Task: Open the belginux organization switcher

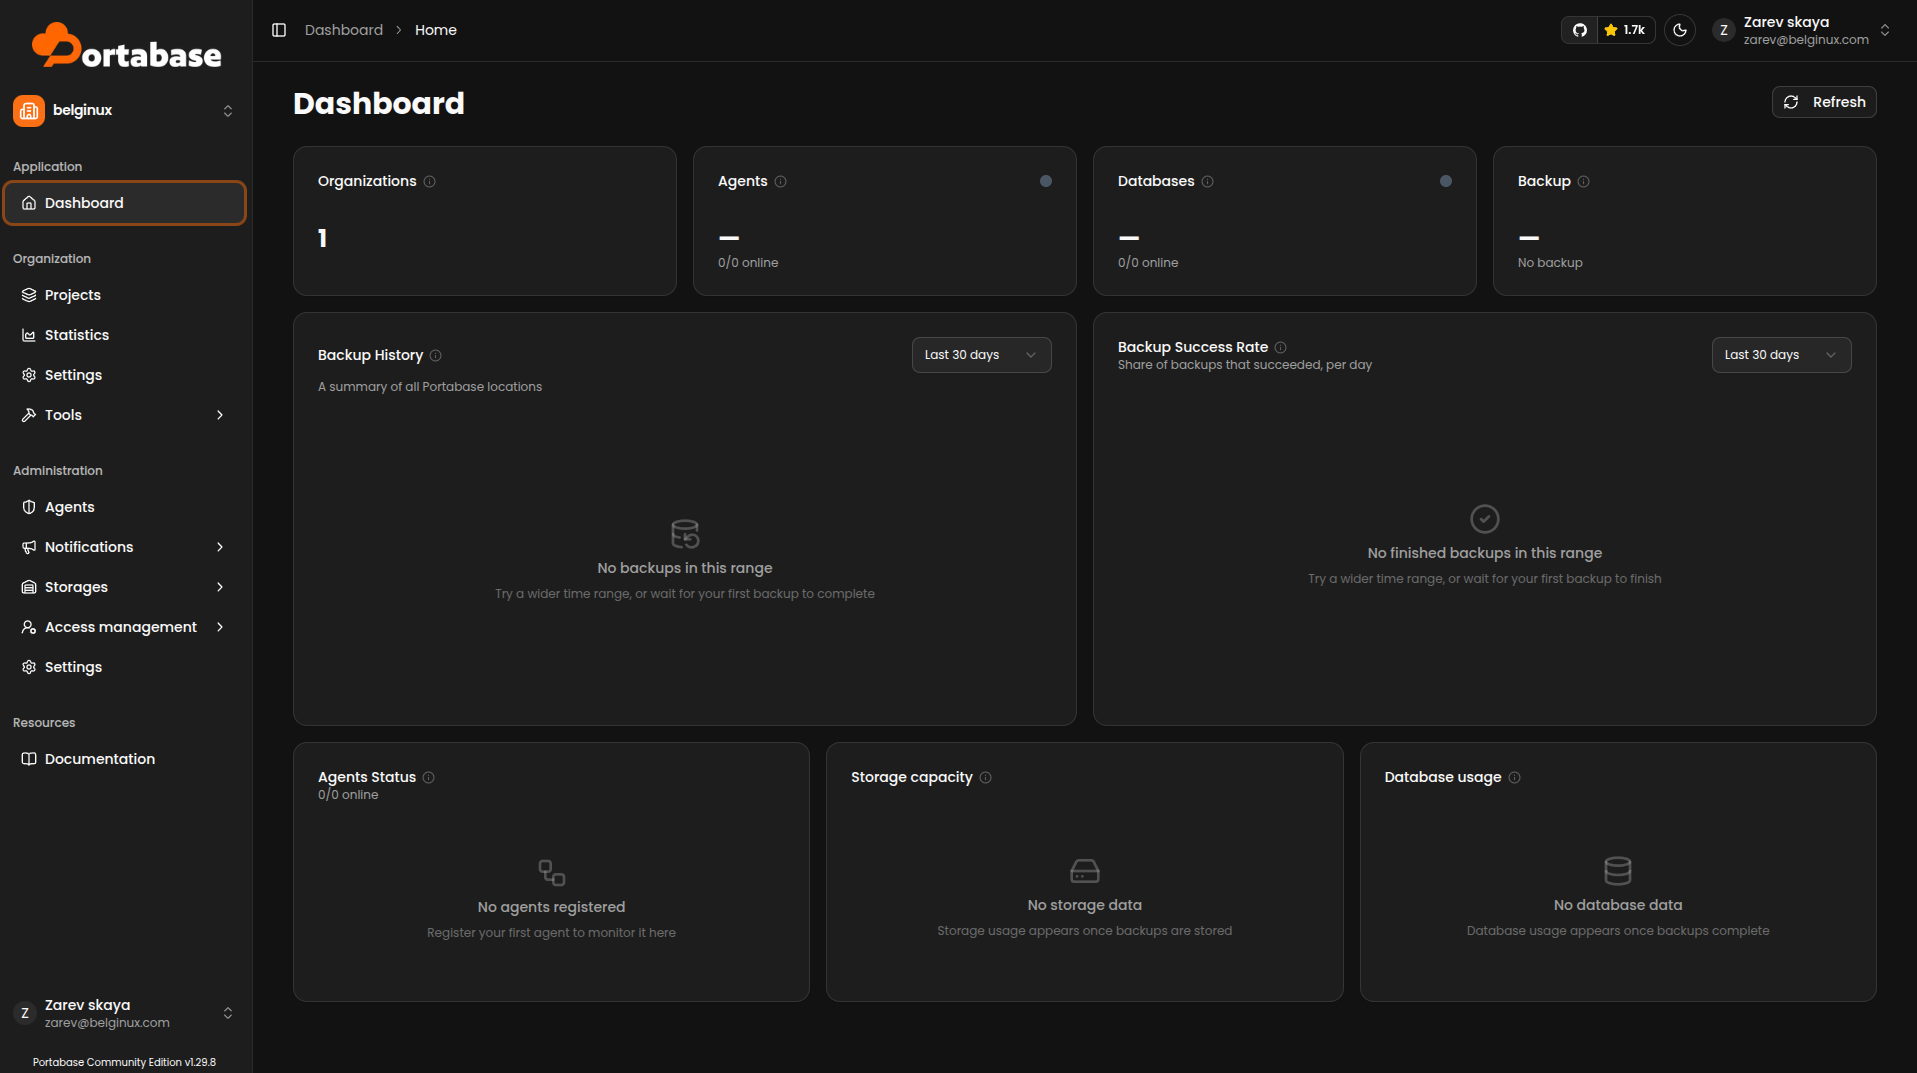Action: [125, 110]
